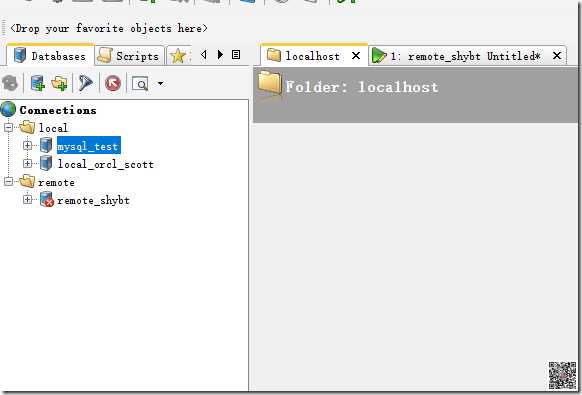
Task: Click the folder icon of the remote group
Action: tap(27, 182)
